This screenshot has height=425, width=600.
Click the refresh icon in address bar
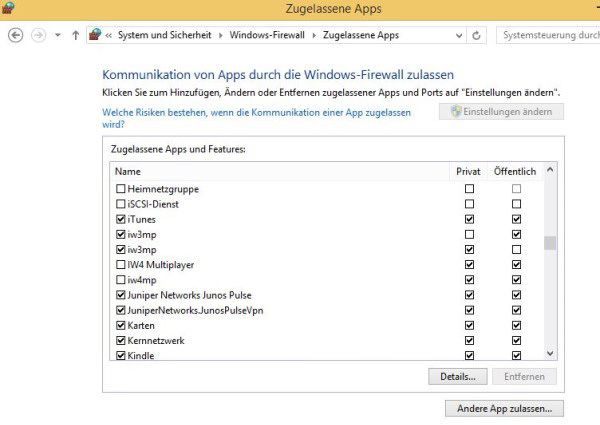[x=477, y=35]
